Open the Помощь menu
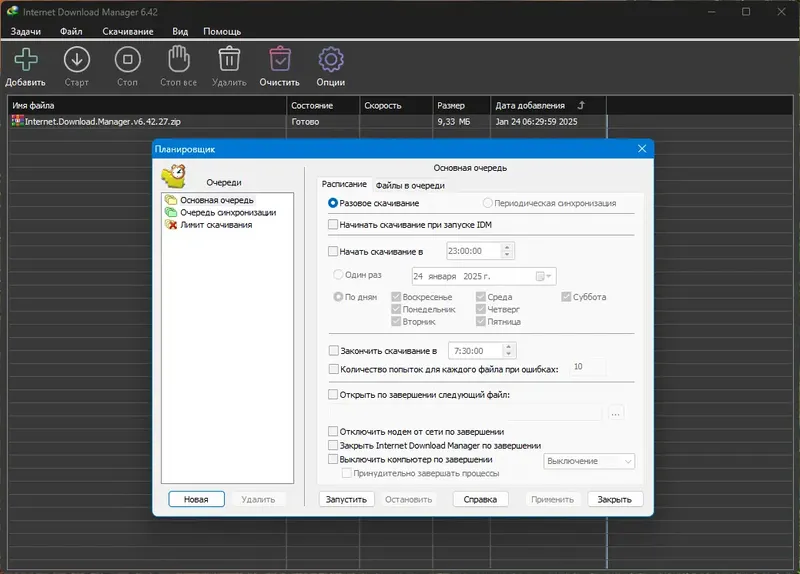 point(222,31)
